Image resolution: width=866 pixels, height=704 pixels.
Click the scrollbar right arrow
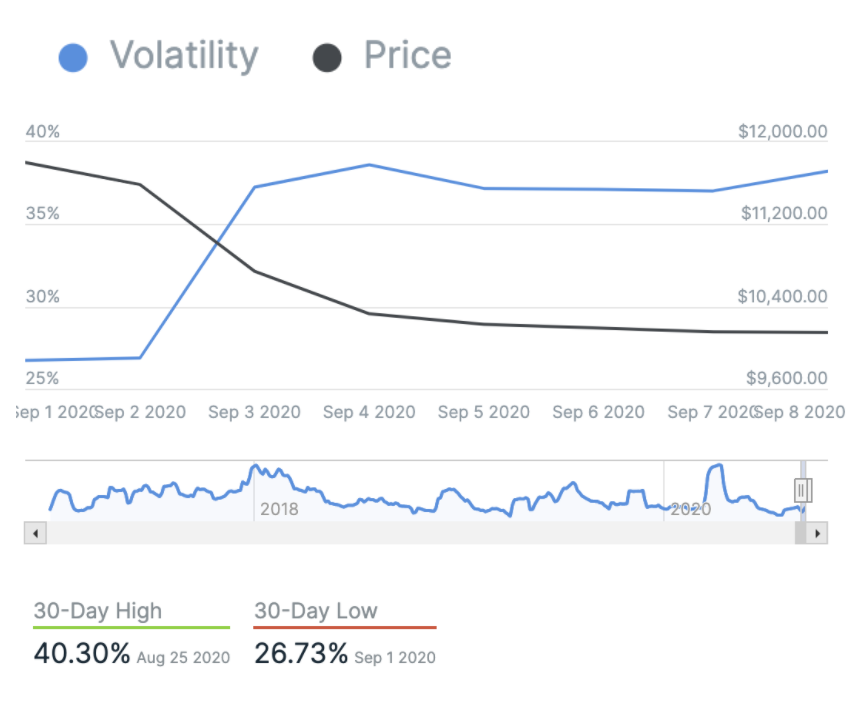819,534
